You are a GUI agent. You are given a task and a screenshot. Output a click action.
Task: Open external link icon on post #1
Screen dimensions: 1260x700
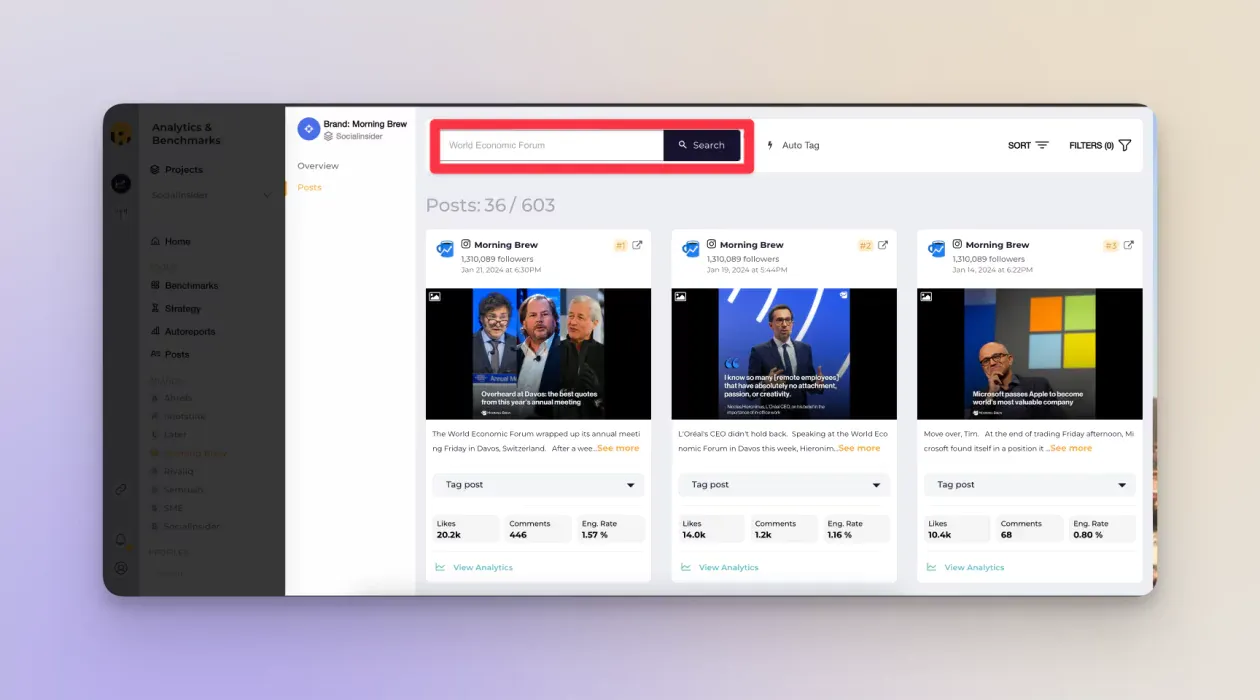pos(637,245)
